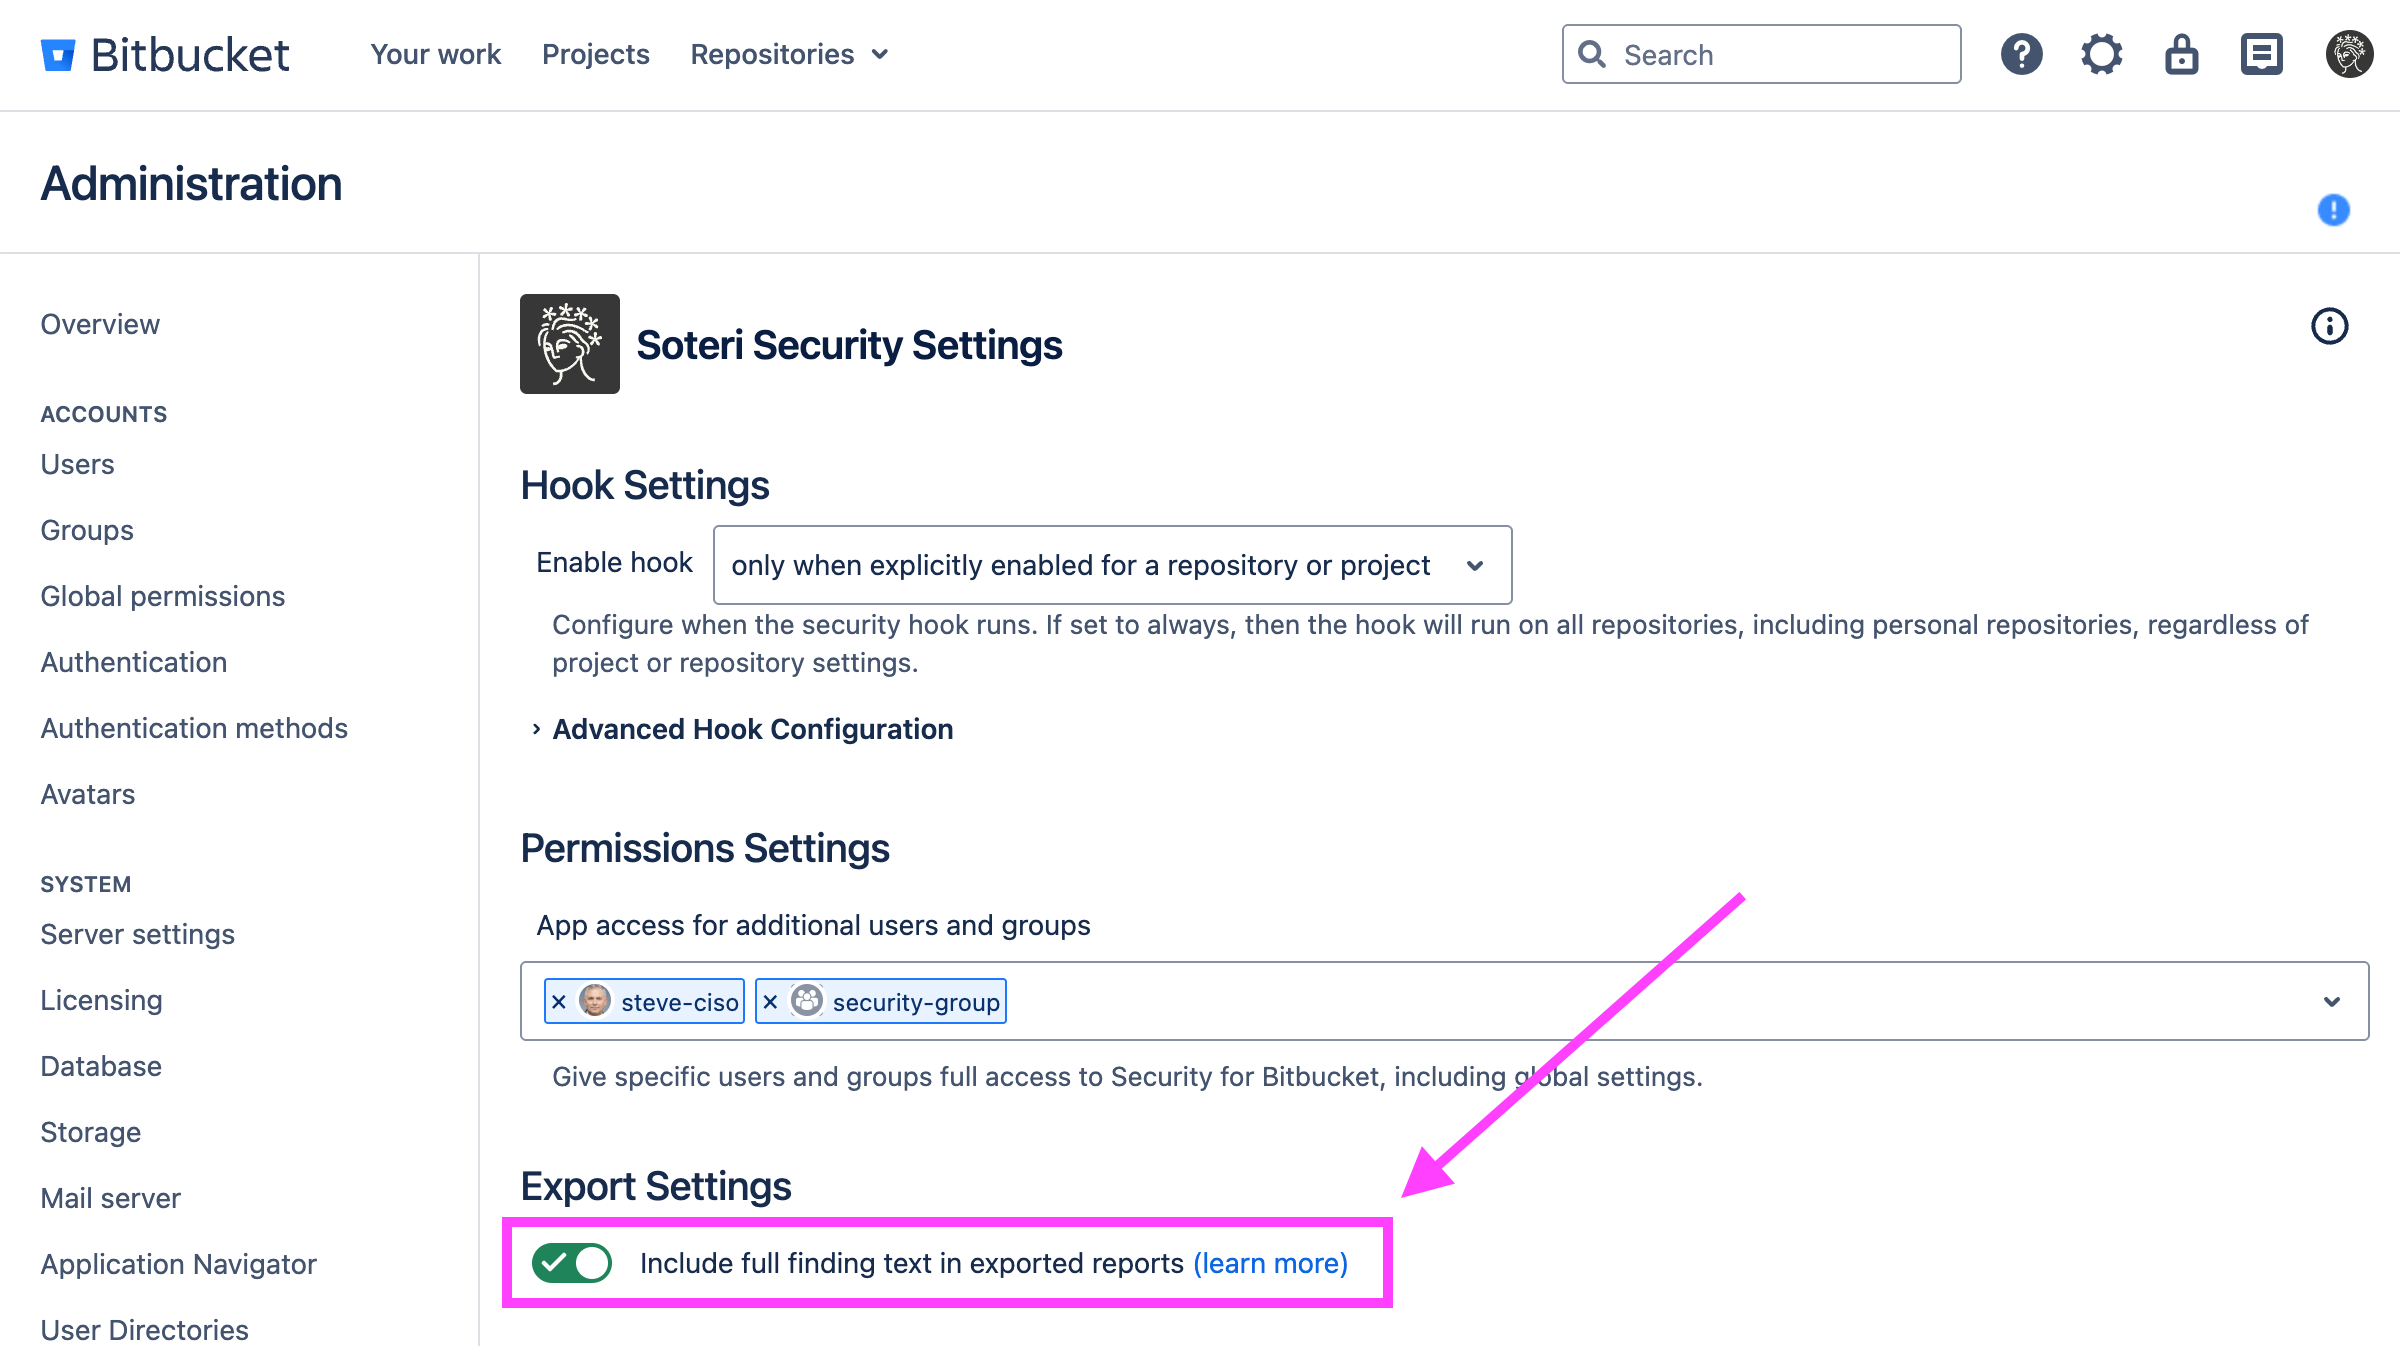
Task: Go to Projects in top navigation
Action: 595,54
